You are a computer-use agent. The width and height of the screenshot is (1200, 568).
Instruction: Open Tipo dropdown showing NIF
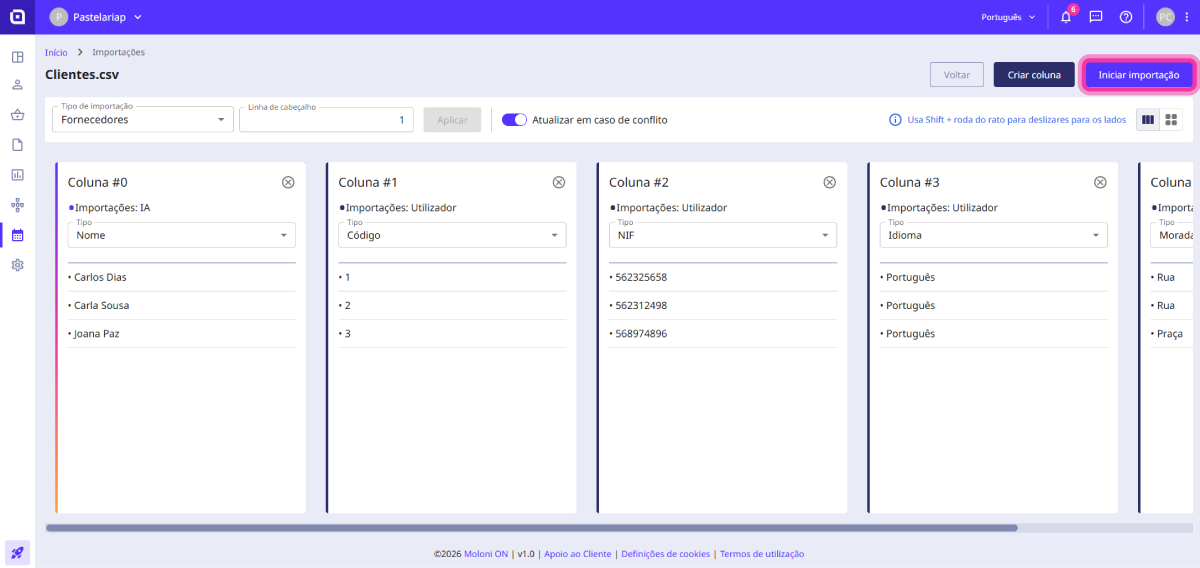(x=723, y=235)
